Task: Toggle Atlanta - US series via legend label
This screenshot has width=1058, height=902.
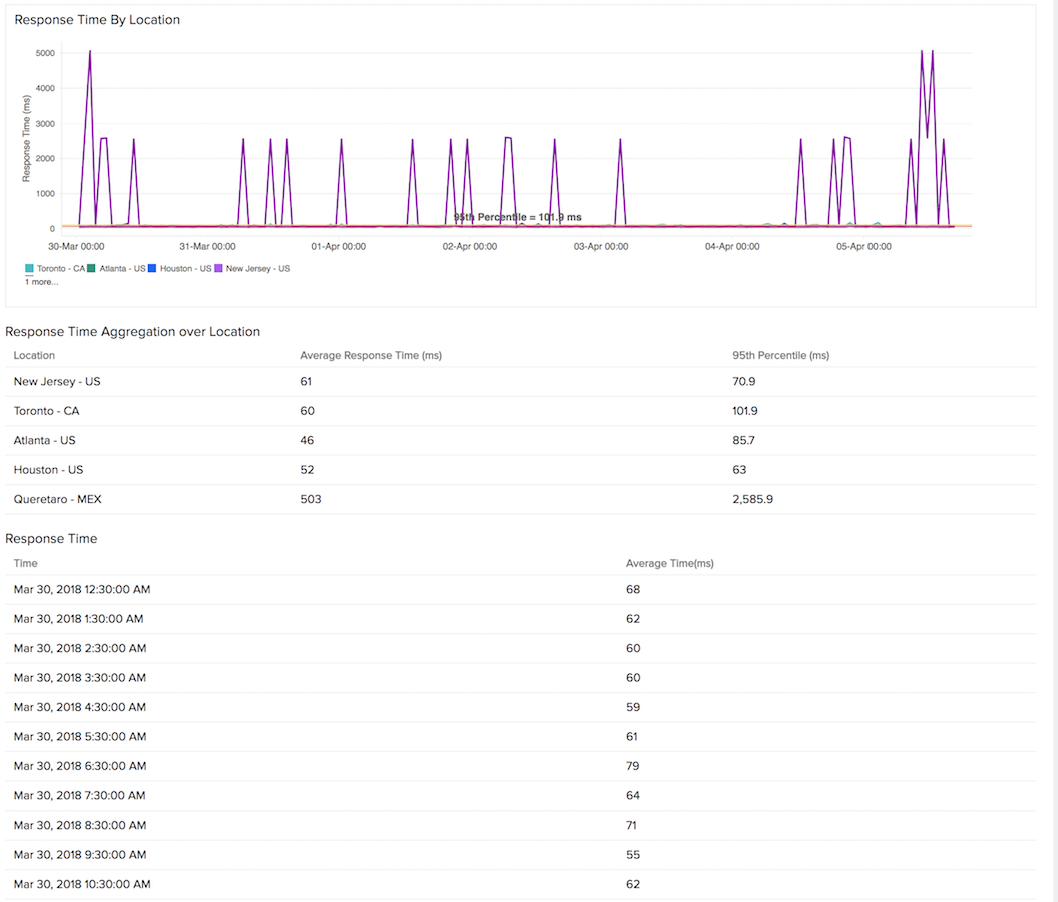Action: [x=122, y=268]
